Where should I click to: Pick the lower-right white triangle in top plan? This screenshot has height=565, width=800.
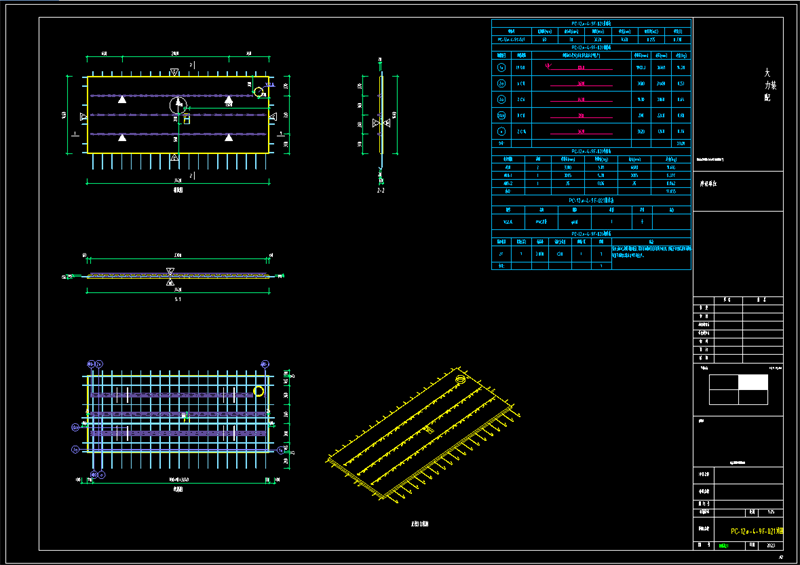click(x=229, y=137)
